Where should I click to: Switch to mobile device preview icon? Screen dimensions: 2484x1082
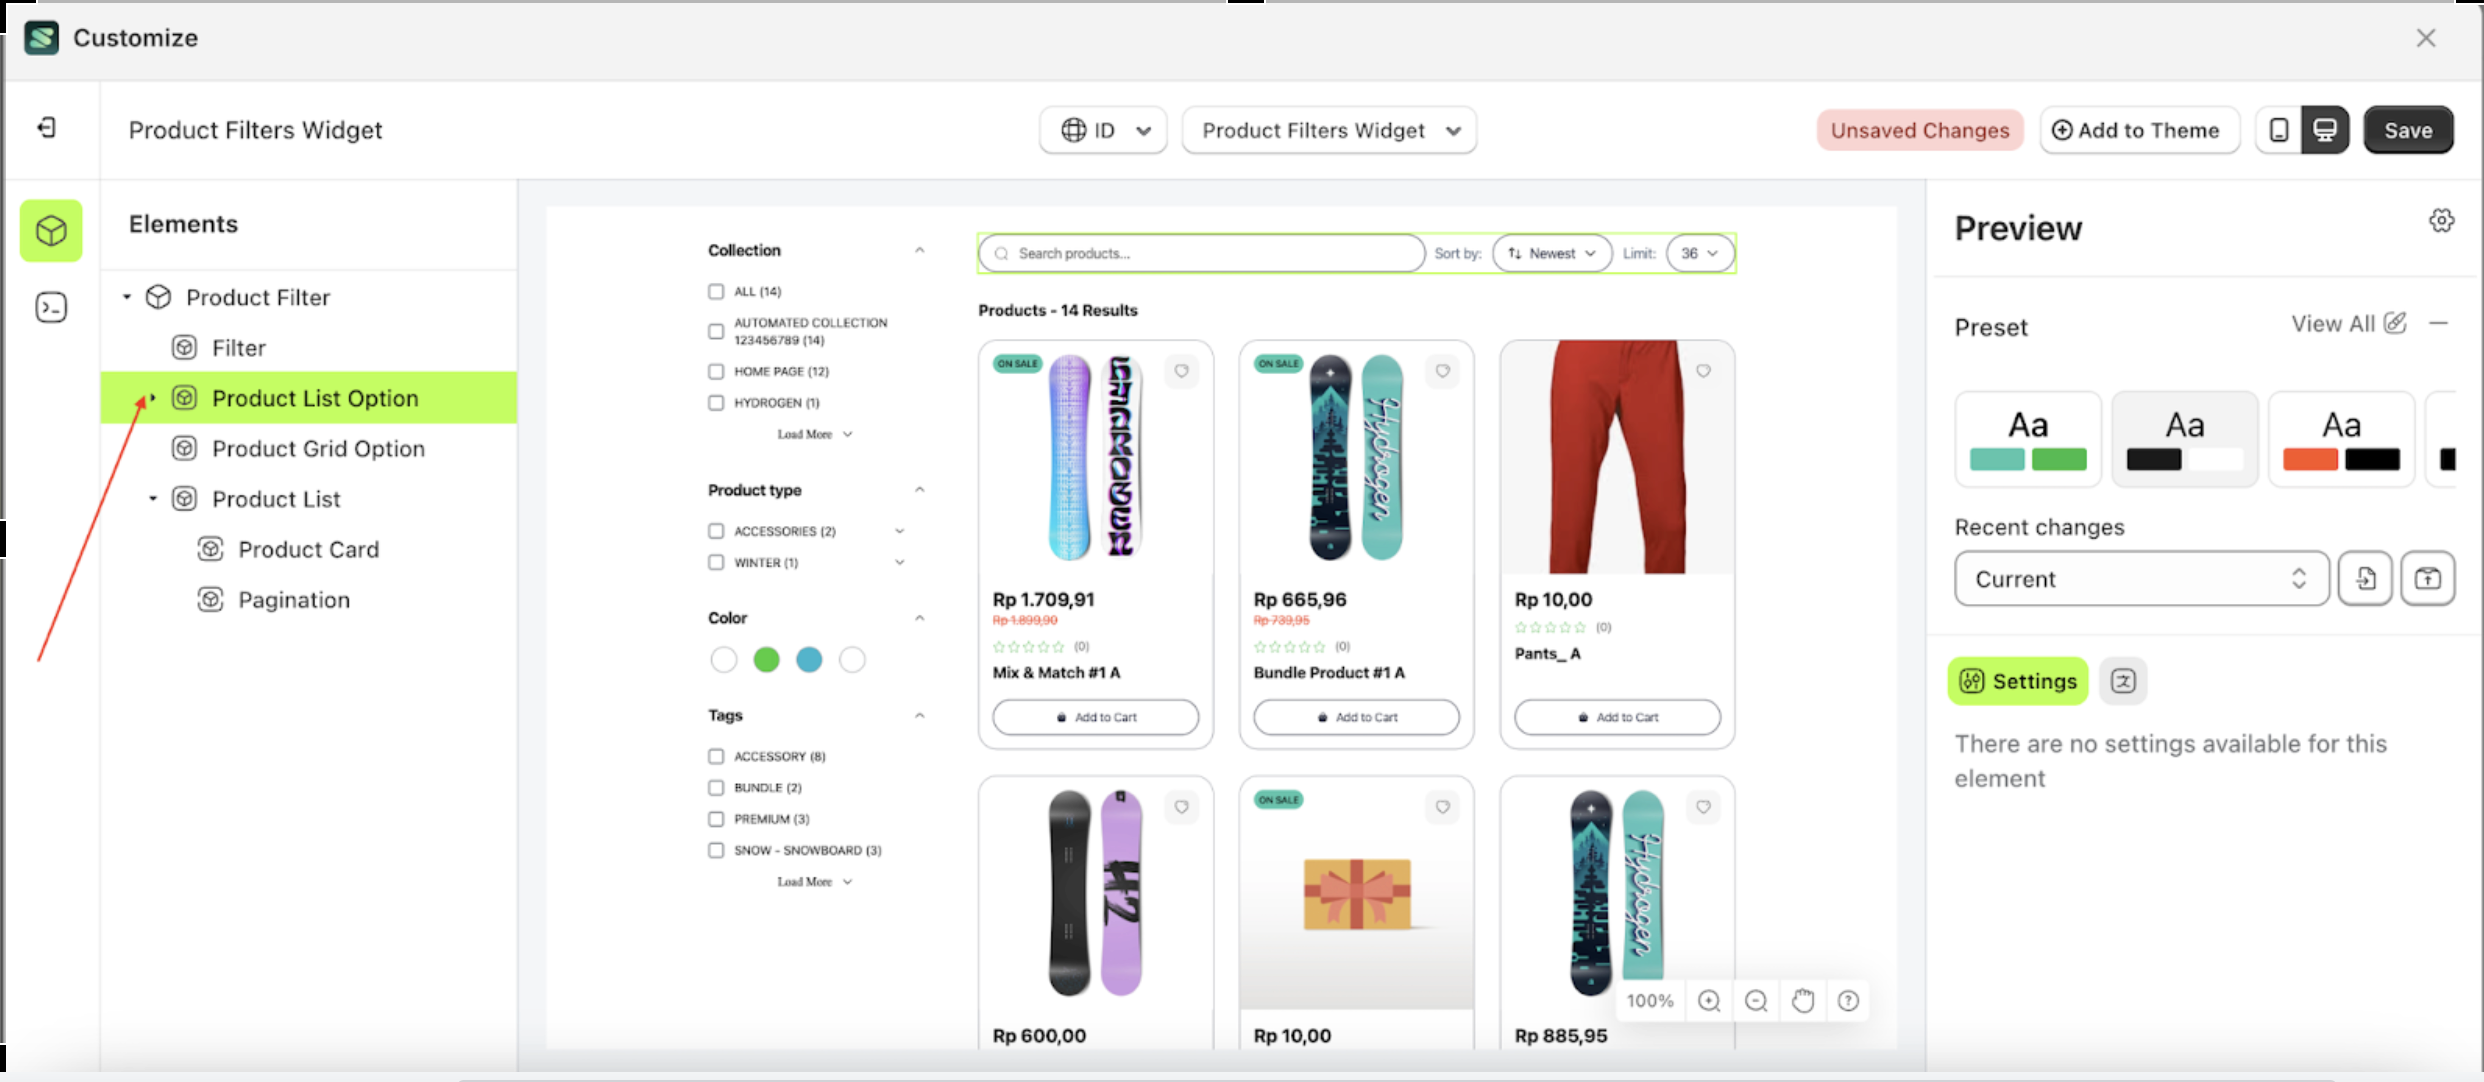point(2279,130)
